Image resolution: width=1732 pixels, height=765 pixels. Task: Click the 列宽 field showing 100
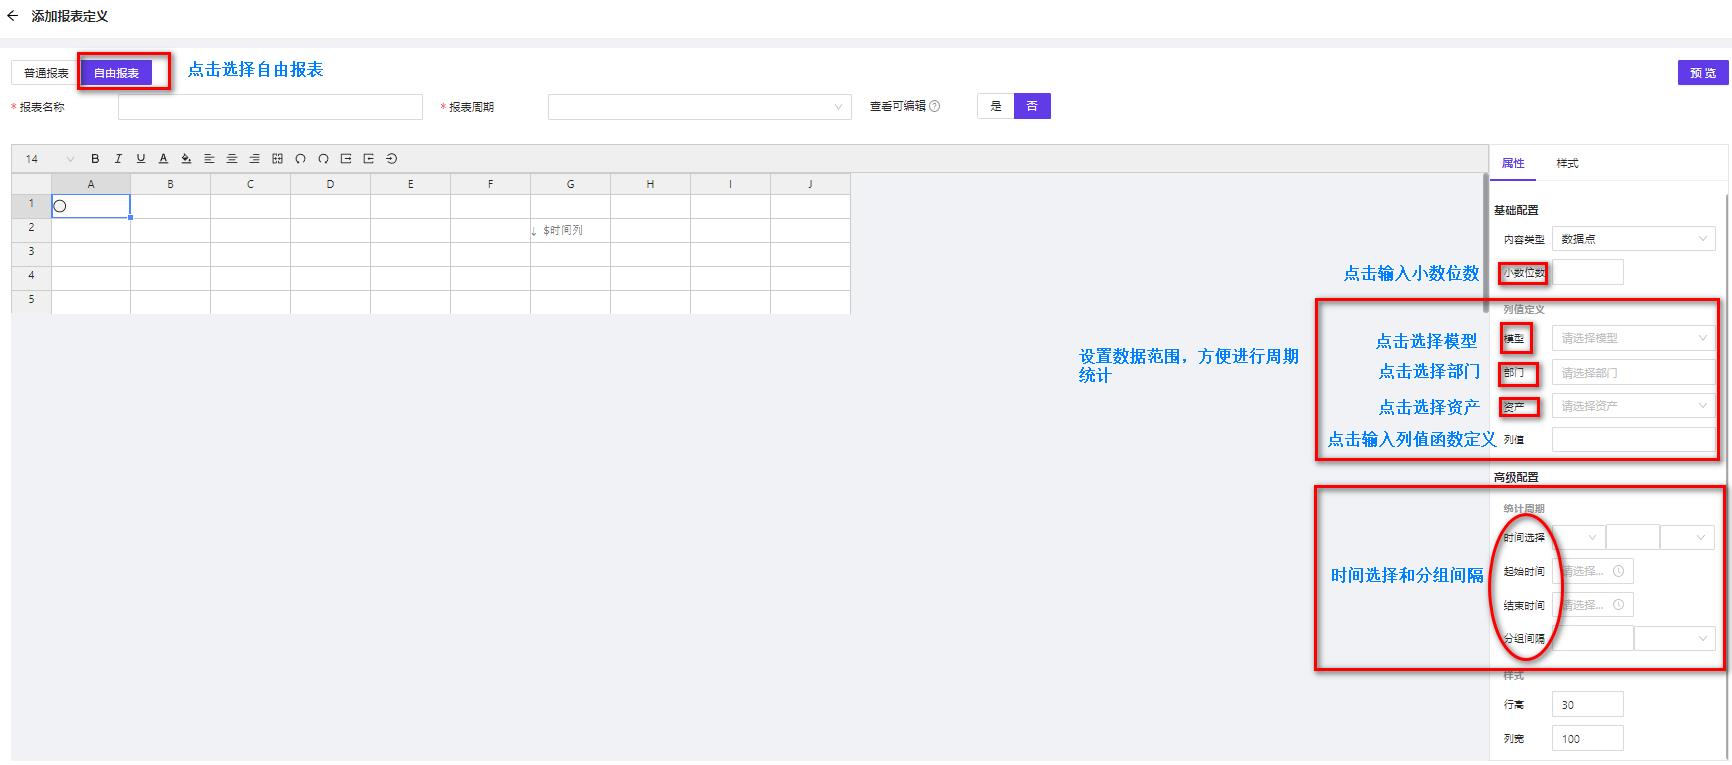[1588, 738]
